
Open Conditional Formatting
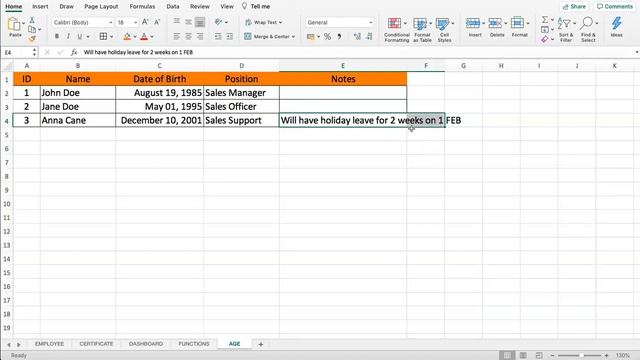tap(396, 30)
